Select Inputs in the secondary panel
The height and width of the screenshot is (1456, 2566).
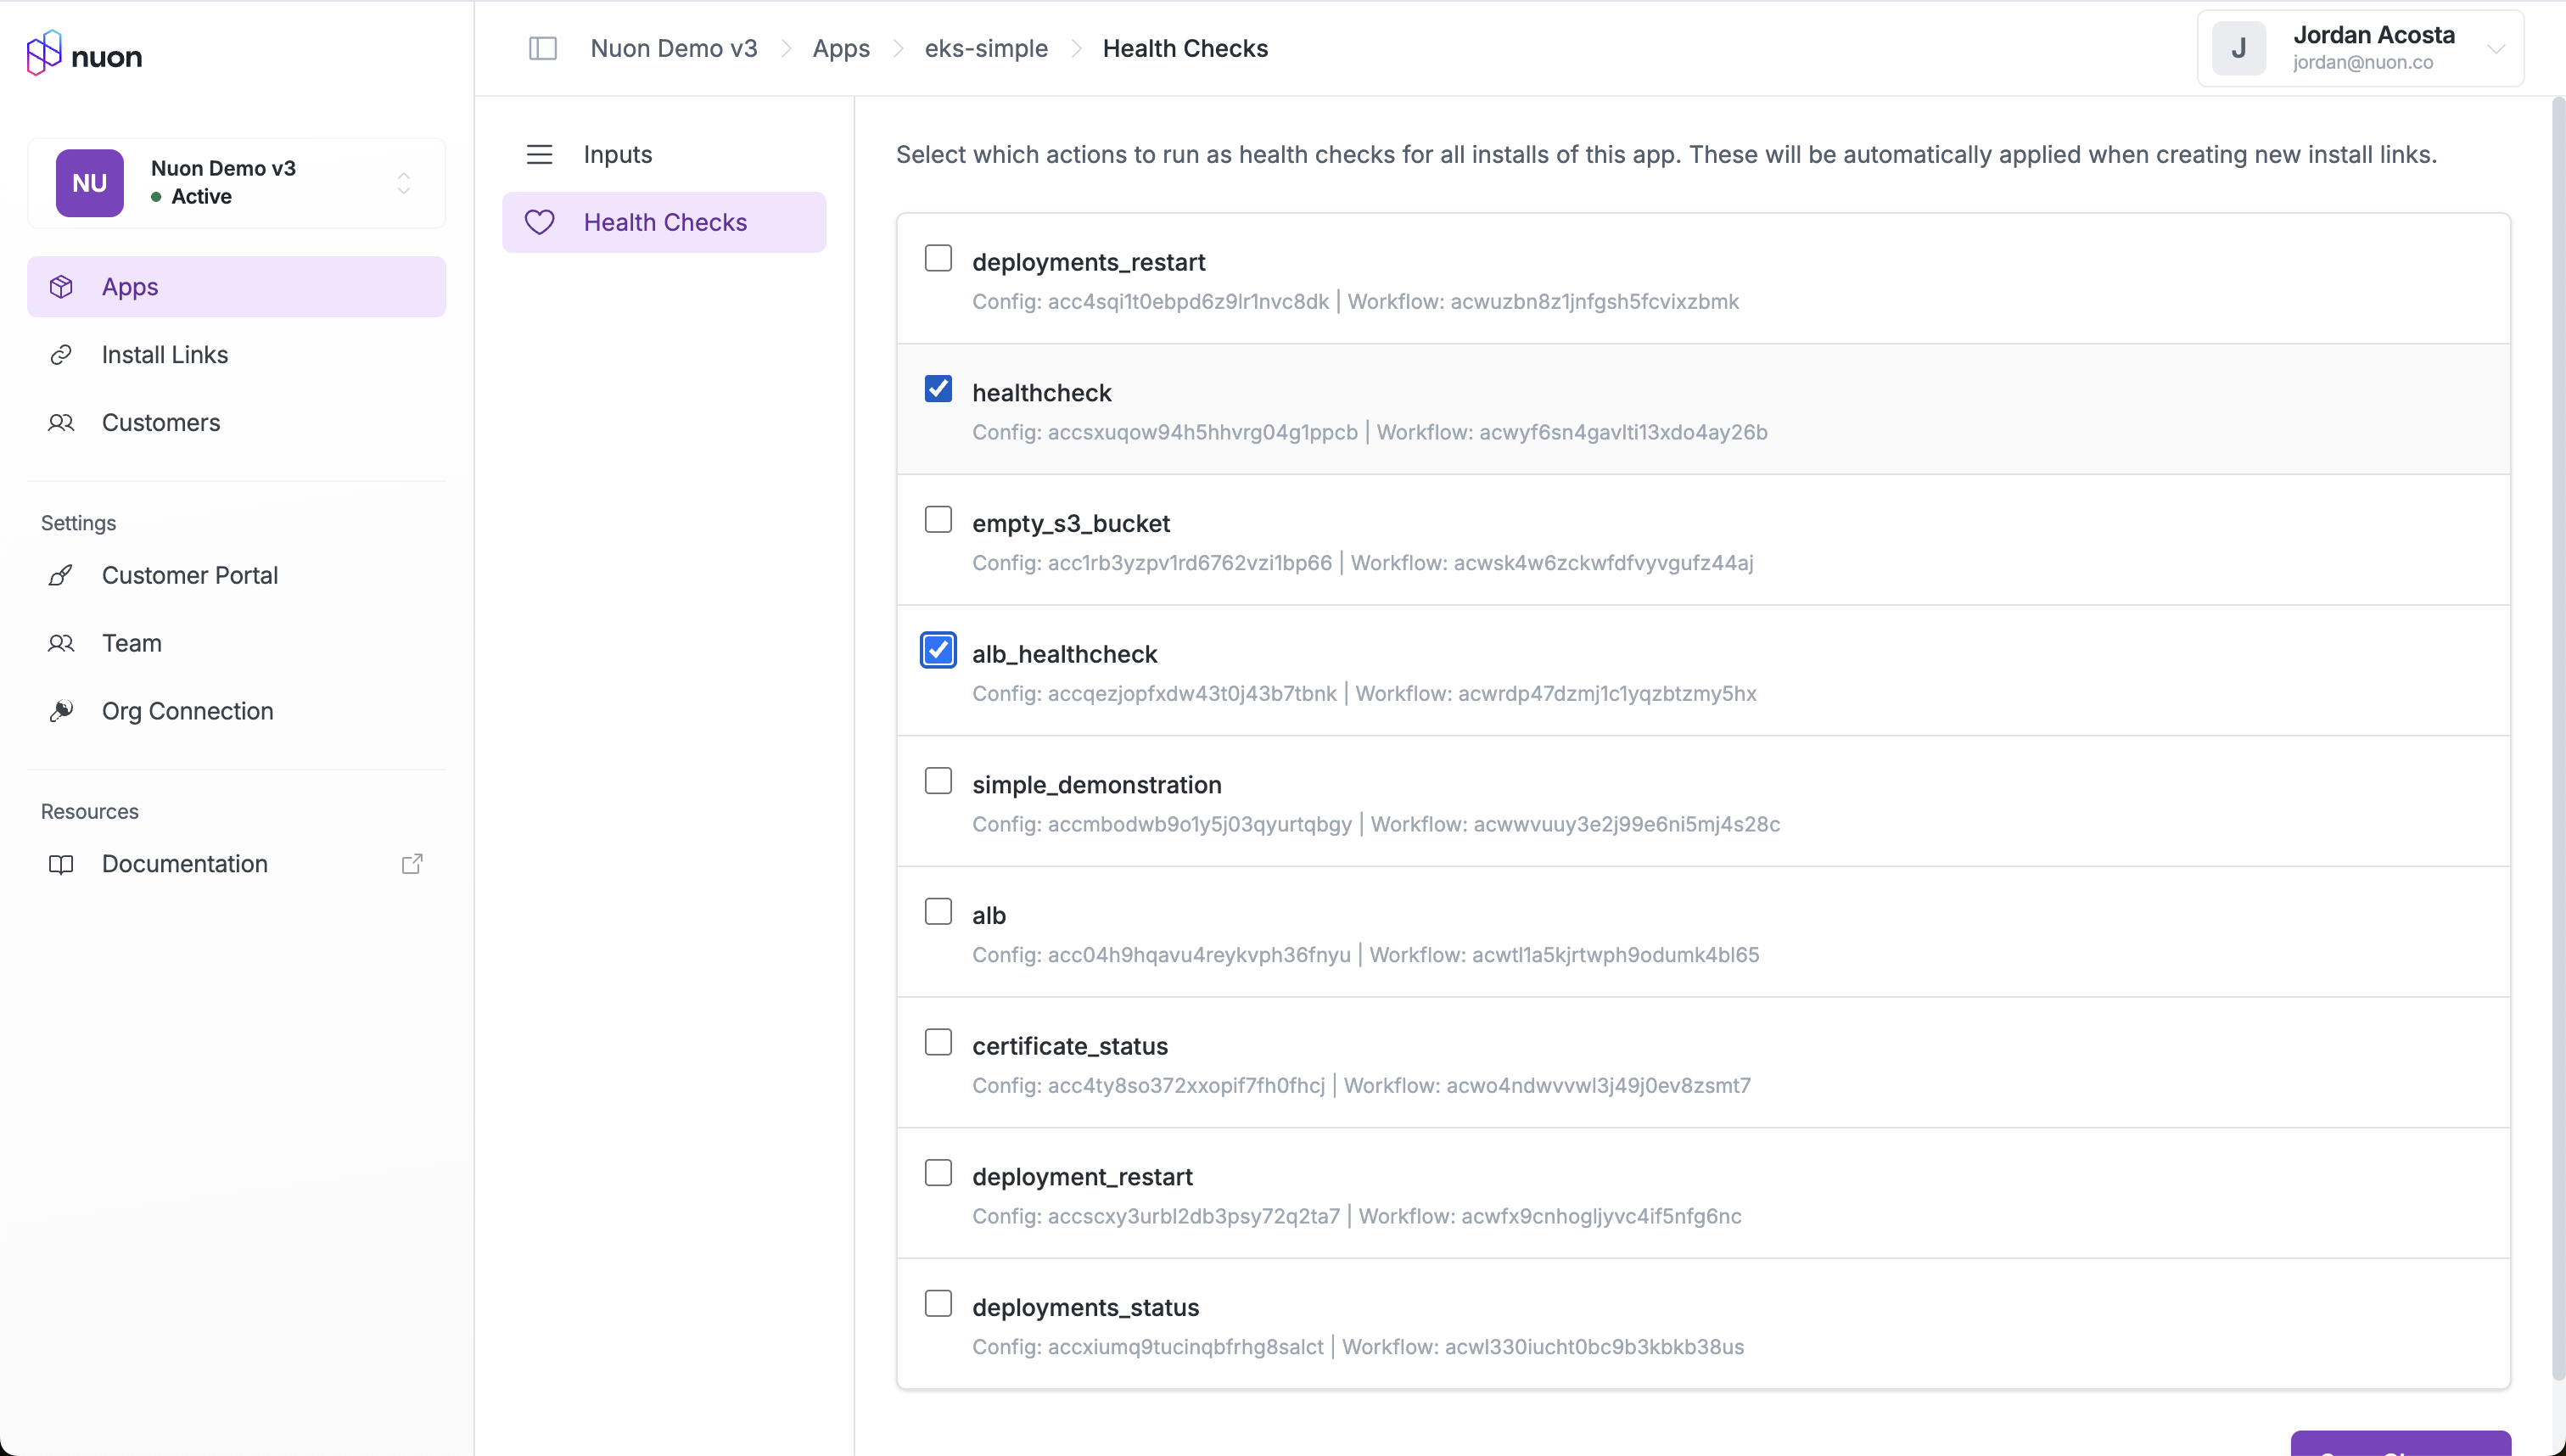click(617, 154)
